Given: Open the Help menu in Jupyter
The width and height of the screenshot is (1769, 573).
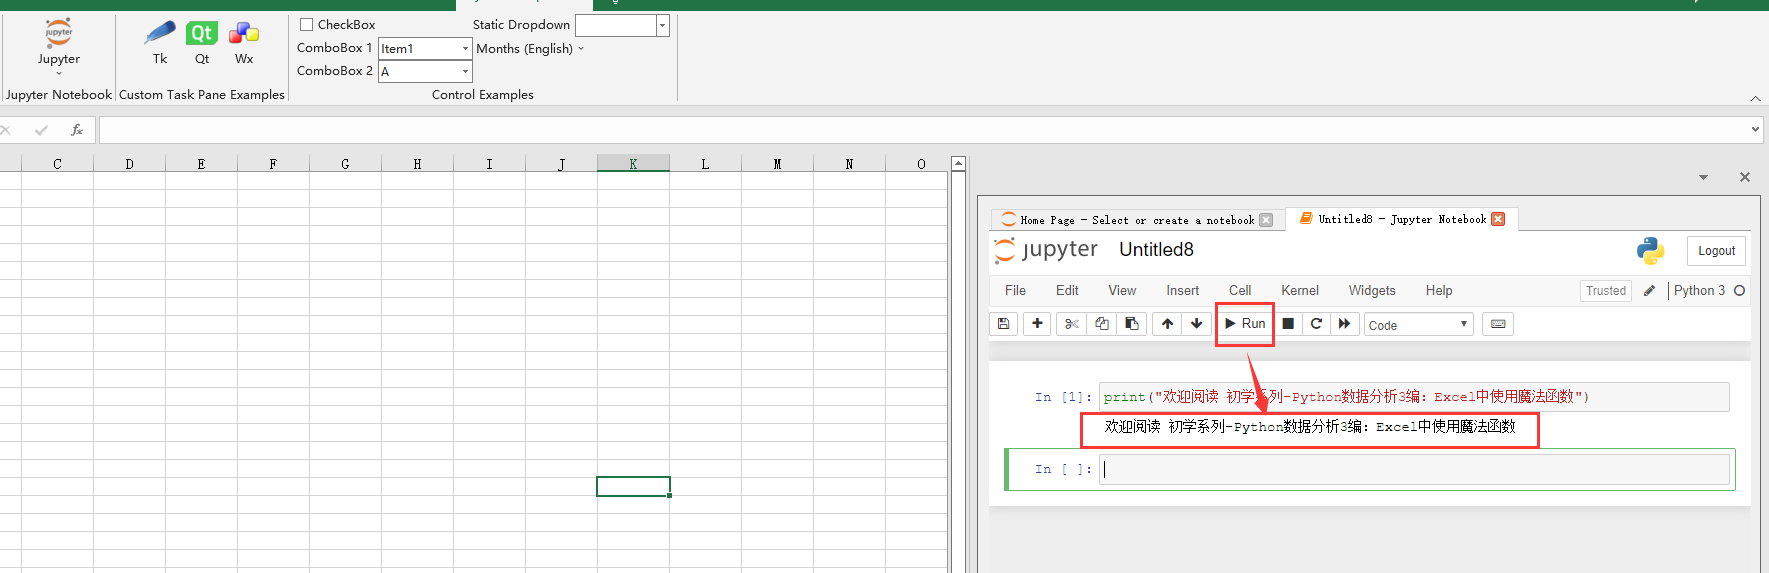Looking at the screenshot, I should pos(1439,291).
